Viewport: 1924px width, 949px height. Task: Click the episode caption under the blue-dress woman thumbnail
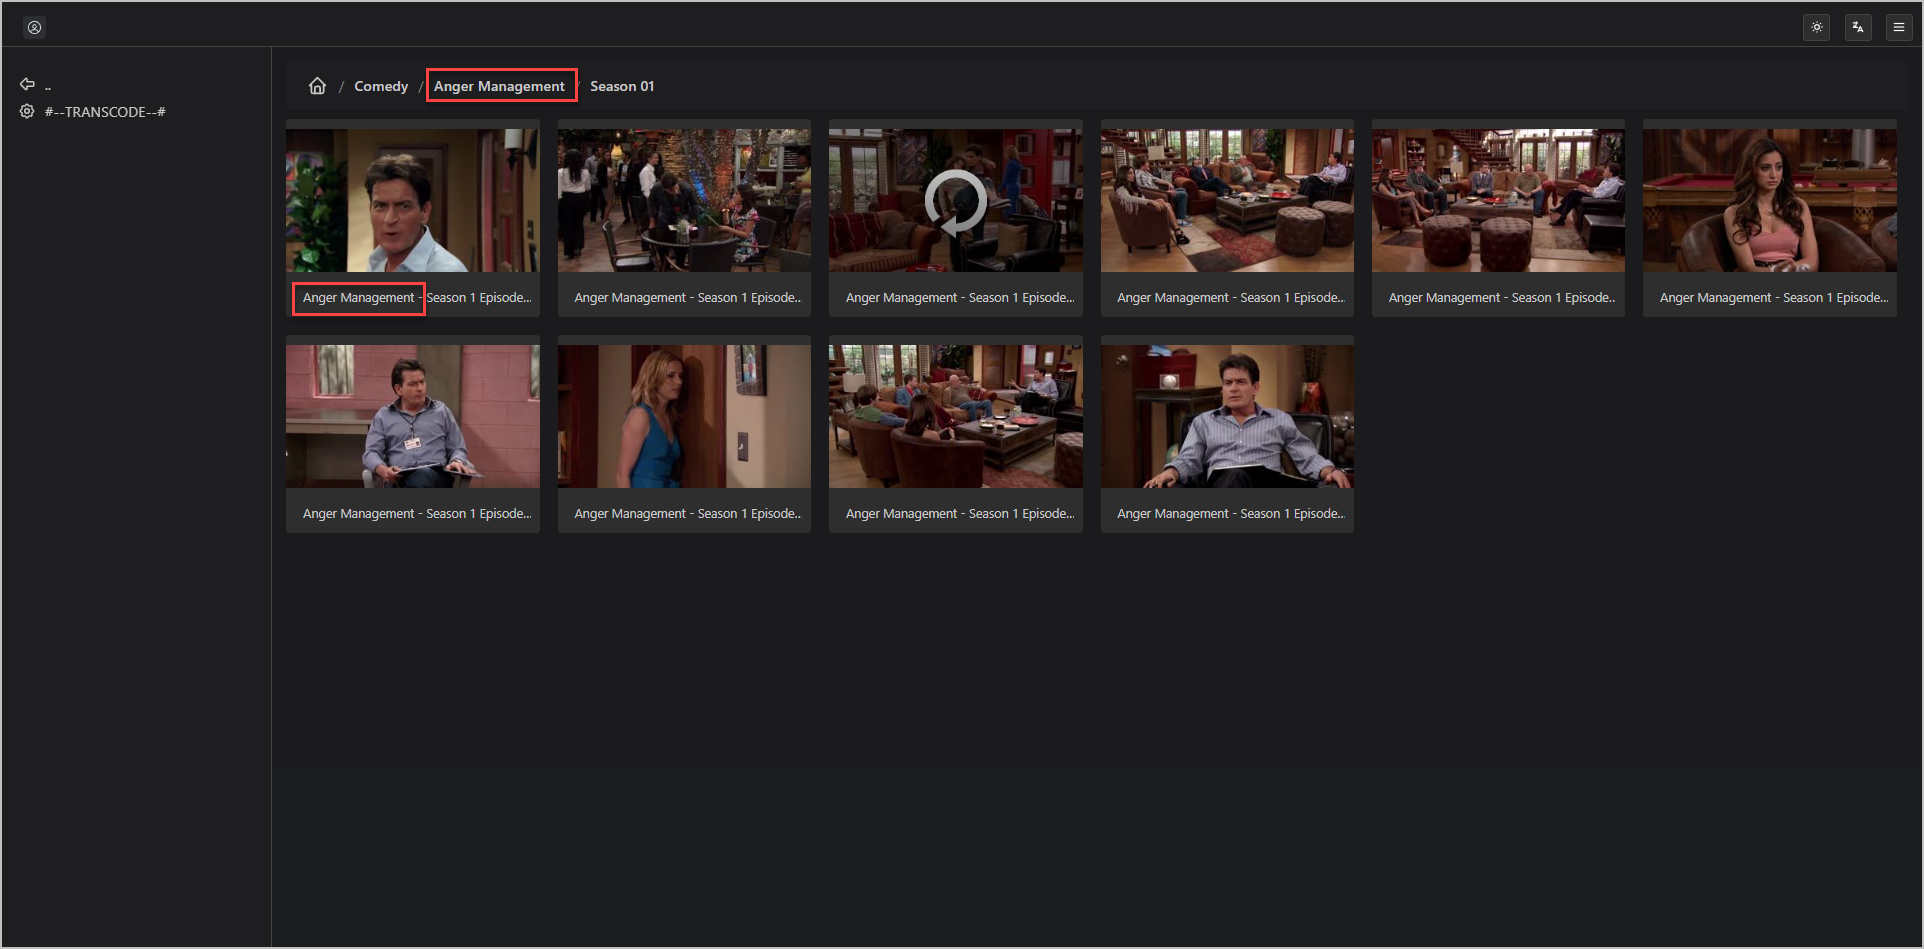coord(688,514)
